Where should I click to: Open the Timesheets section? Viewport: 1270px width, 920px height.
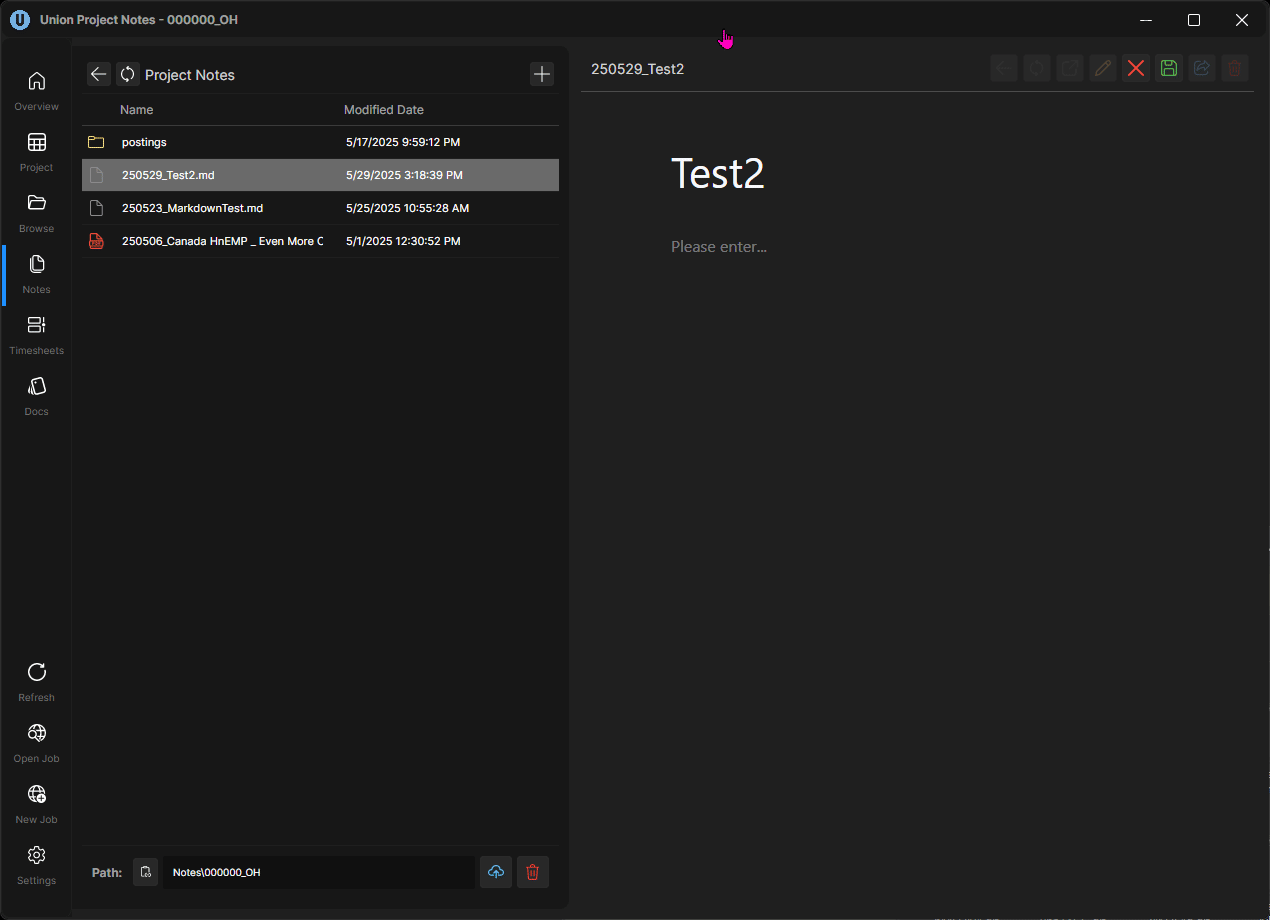coord(36,334)
